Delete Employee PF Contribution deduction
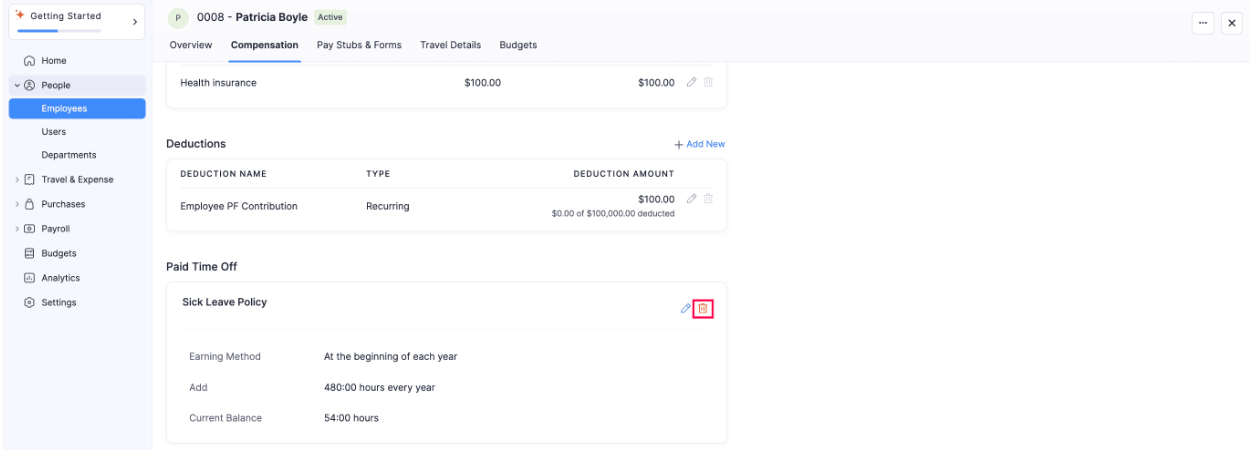This screenshot has width=1256, height=450. pos(708,199)
